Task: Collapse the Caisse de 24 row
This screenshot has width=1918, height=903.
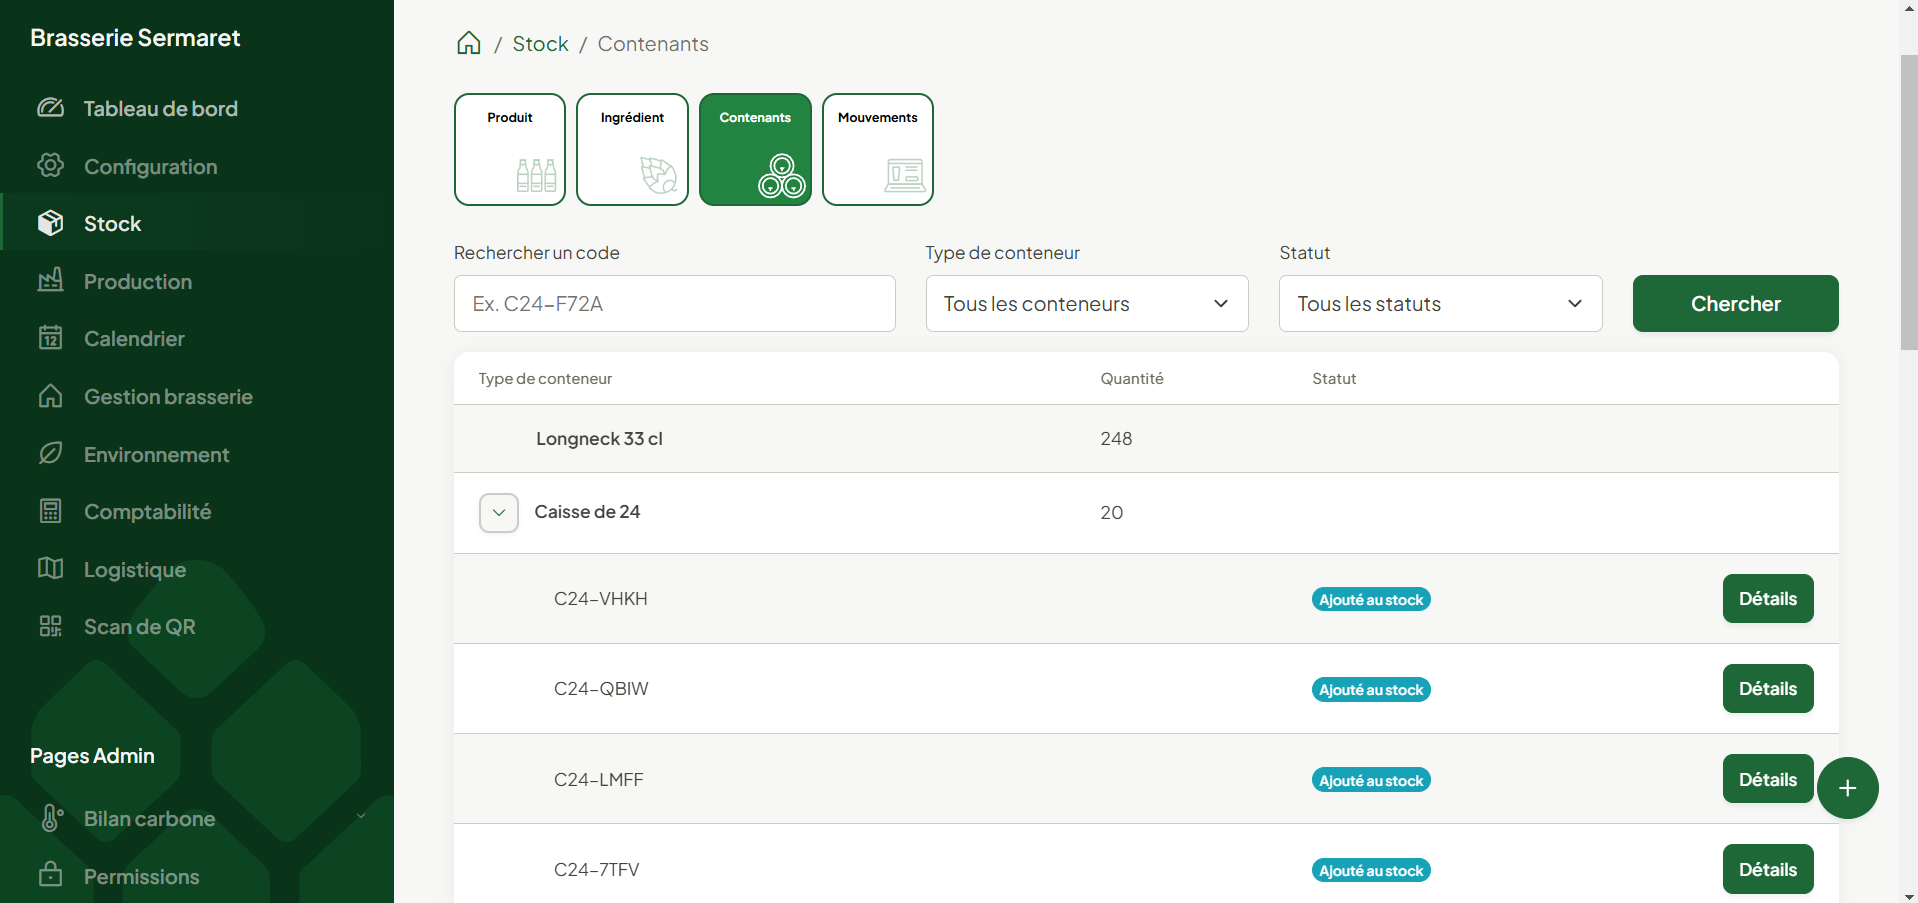Action: point(498,513)
